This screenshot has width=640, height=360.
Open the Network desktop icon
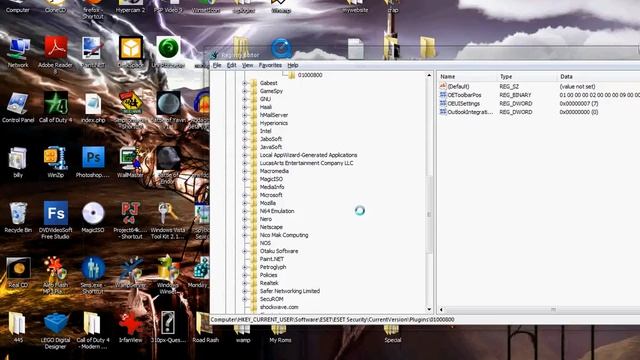18,49
